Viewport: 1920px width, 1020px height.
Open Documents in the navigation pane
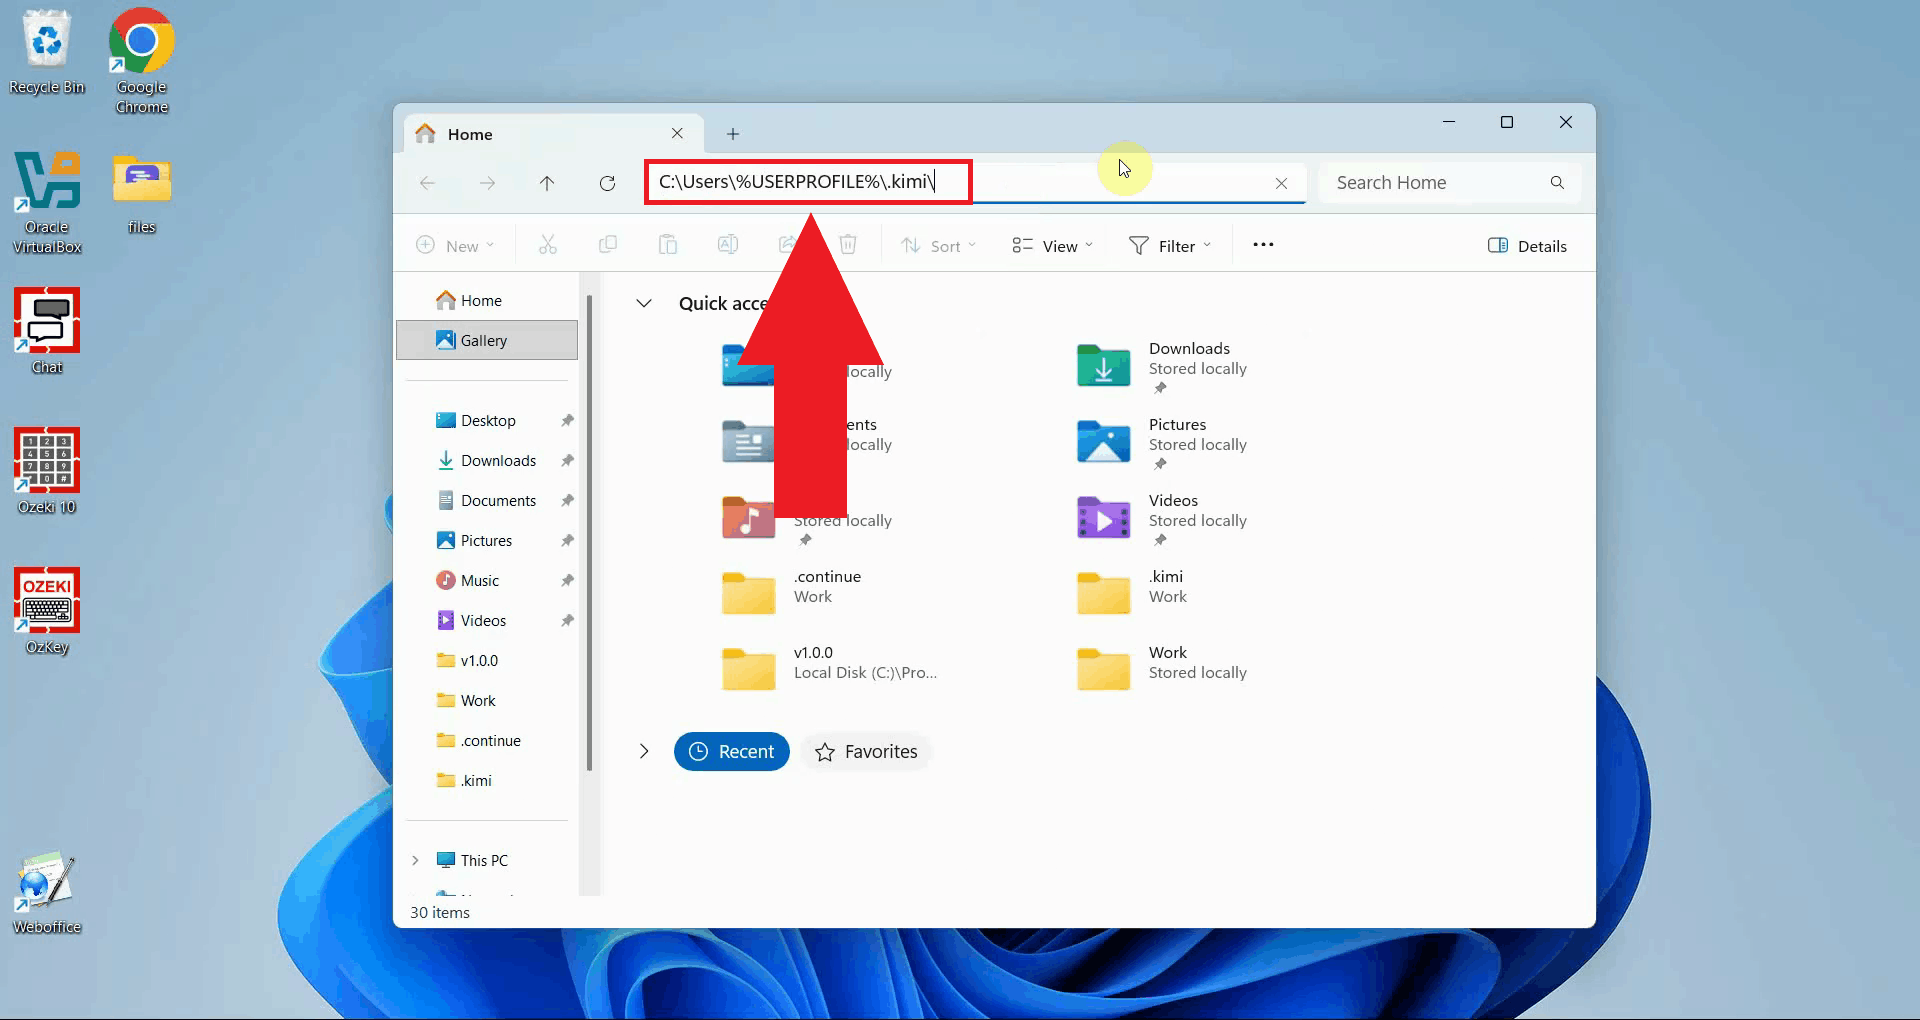(487, 500)
